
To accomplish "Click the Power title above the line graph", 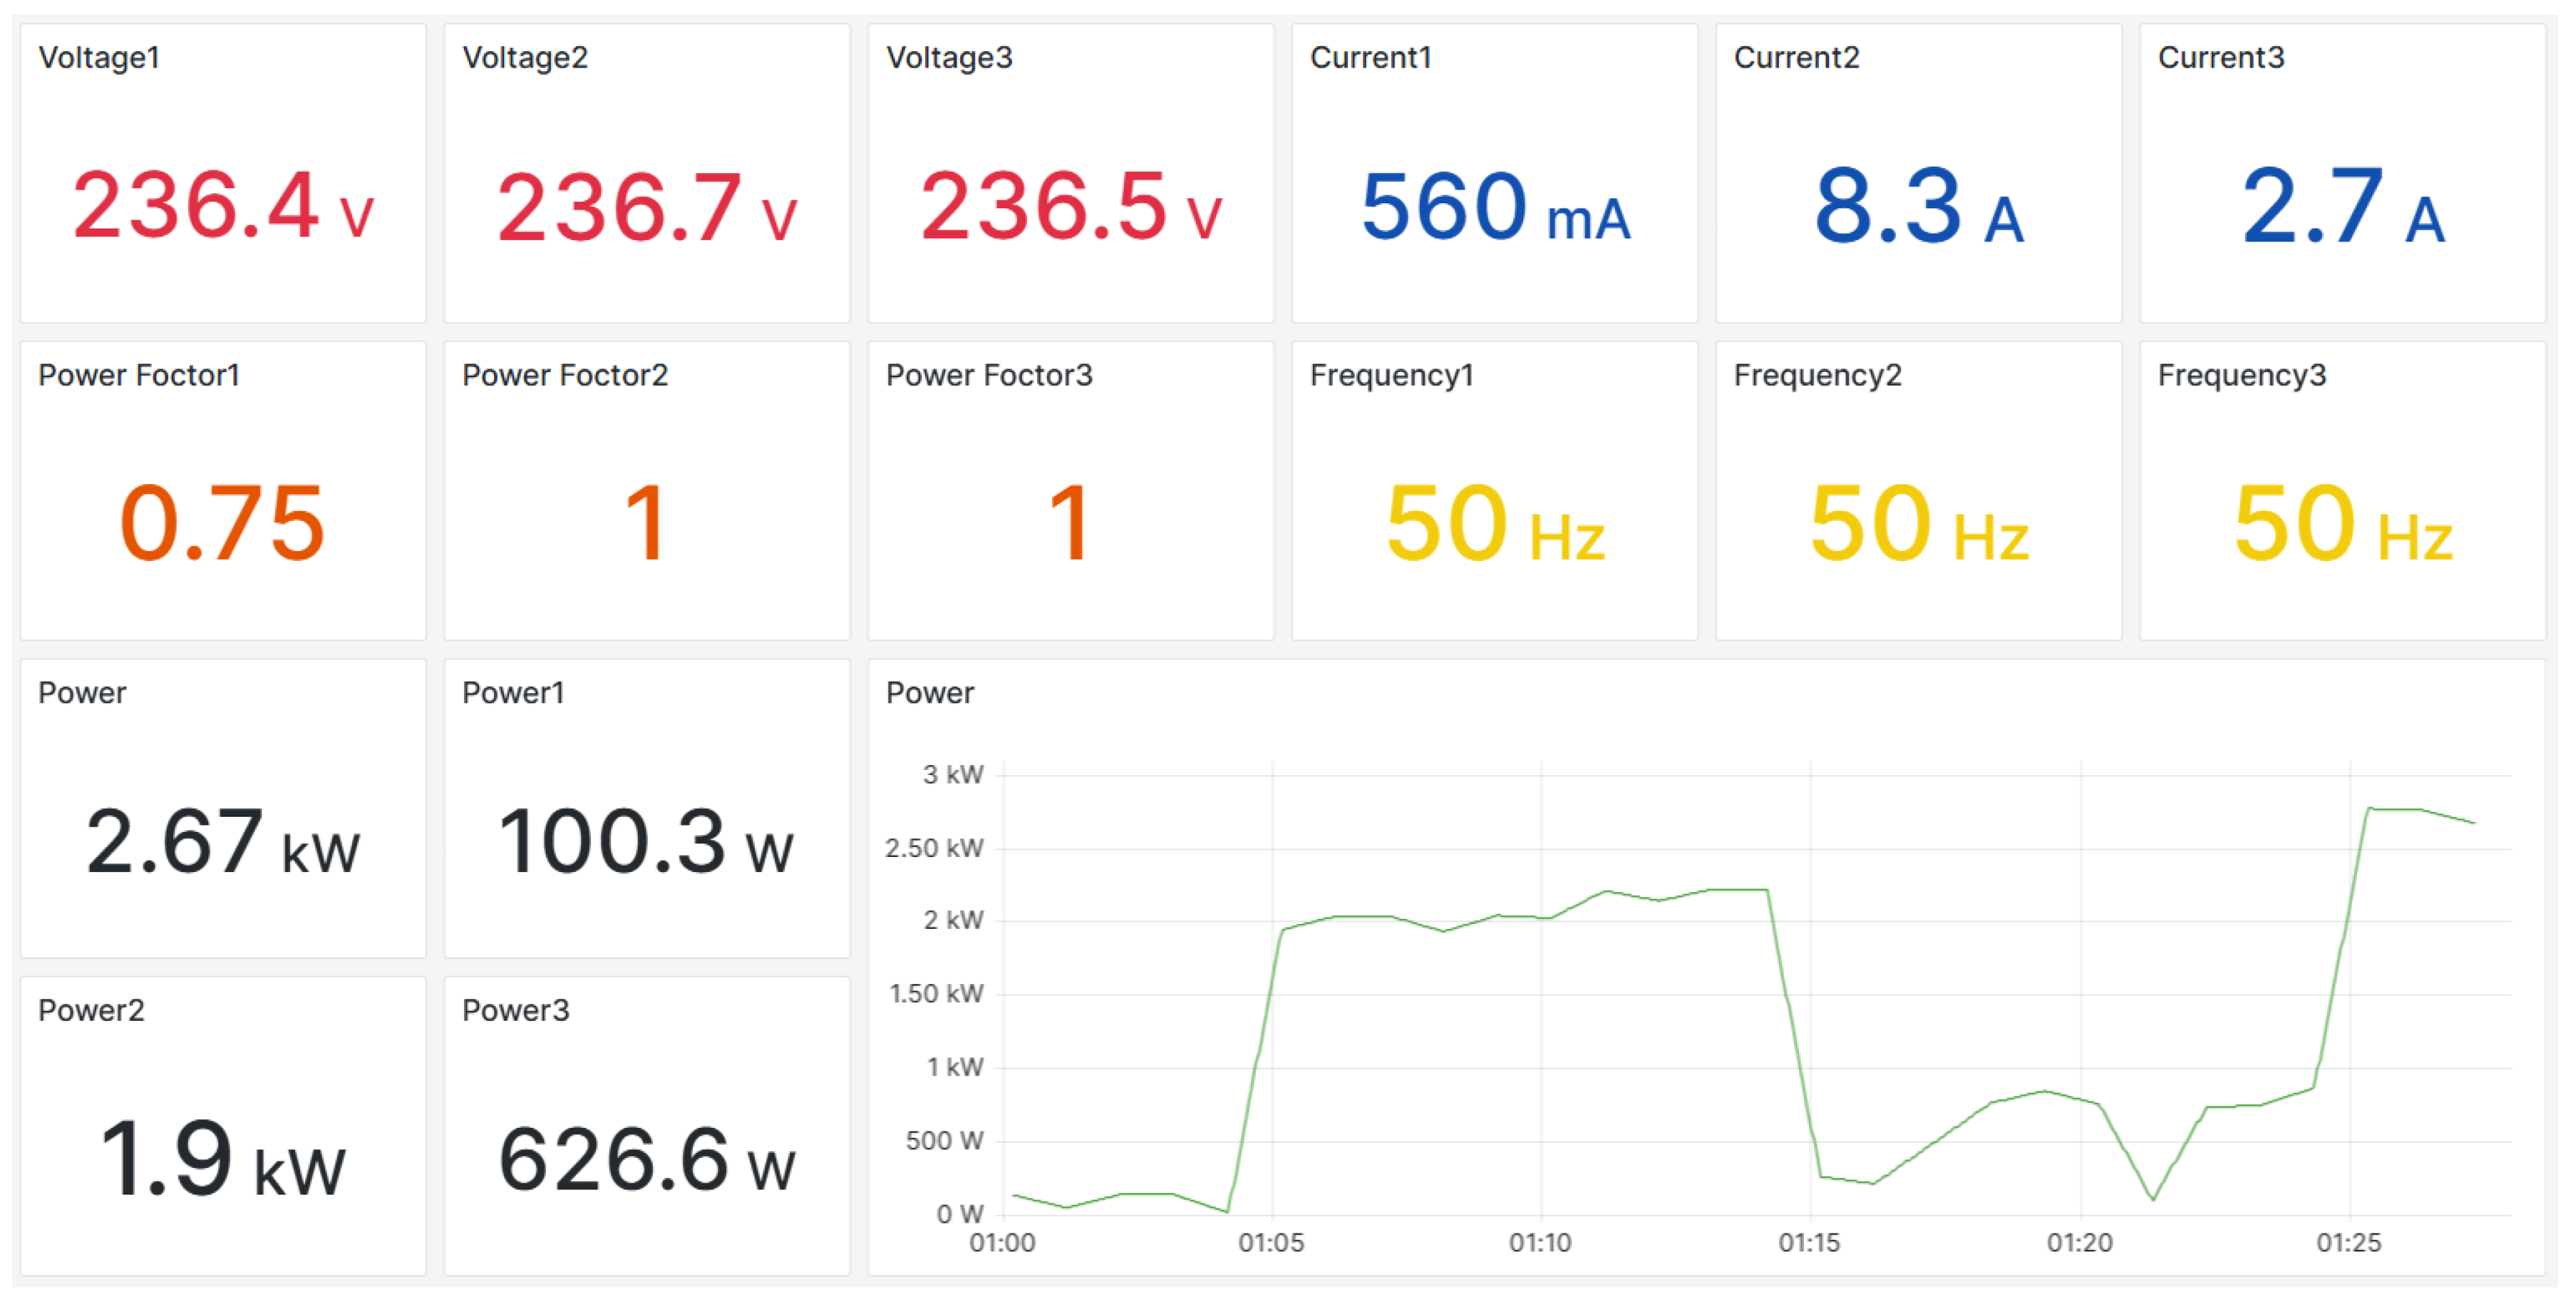I will pyautogui.click(x=930, y=693).
